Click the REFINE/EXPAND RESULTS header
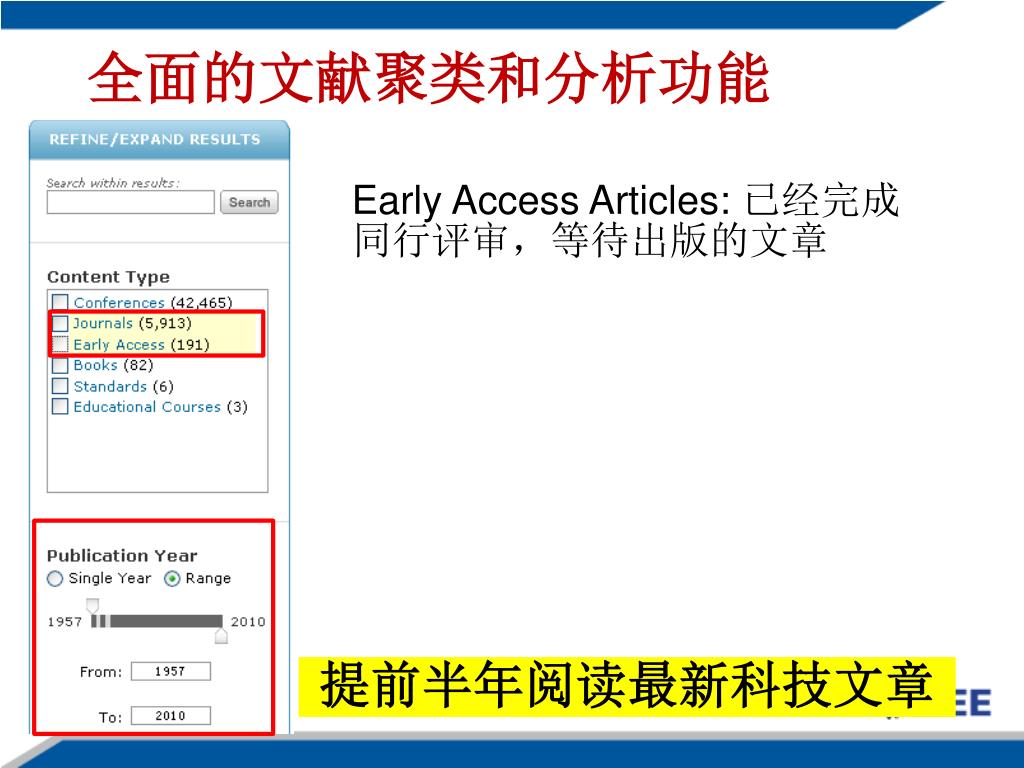1024x768 pixels. [159, 139]
